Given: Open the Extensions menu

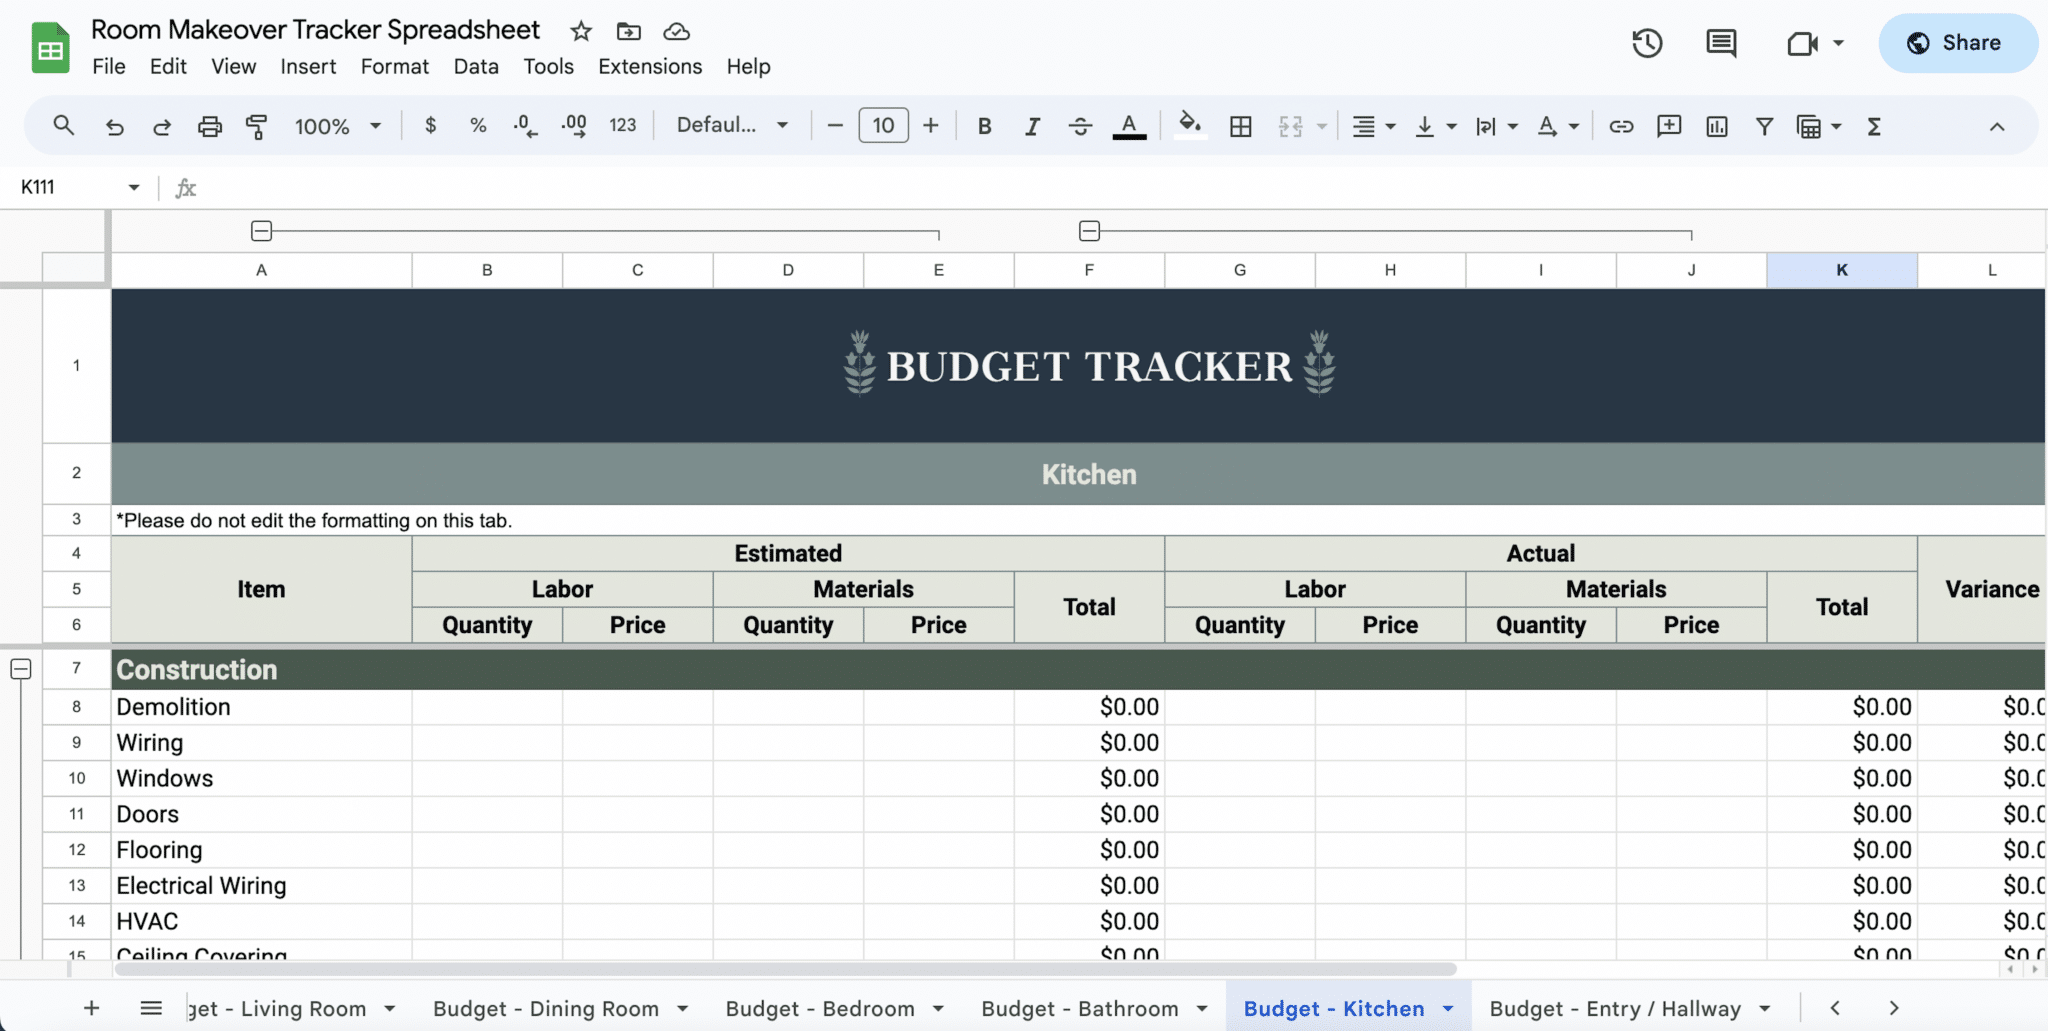Looking at the screenshot, I should (650, 66).
